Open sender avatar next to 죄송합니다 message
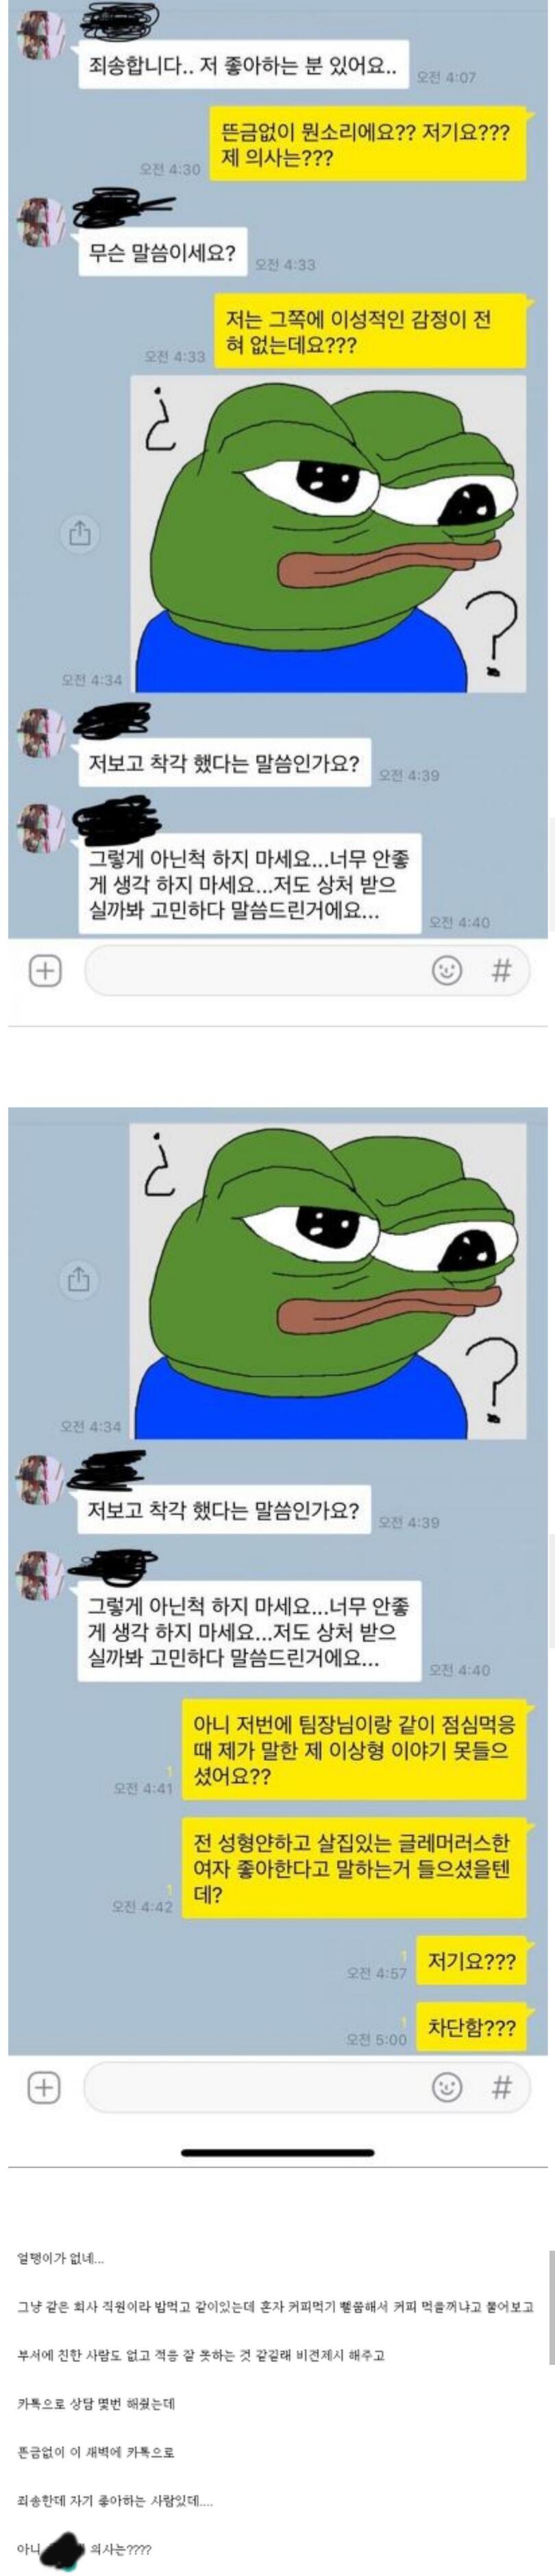The height and width of the screenshot is (2576, 555). click(x=41, y=39)
